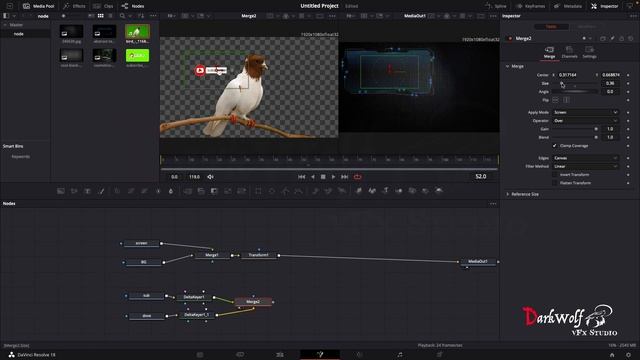Switch to the Edit page
The image size is (640, 360).
(x=280, y=355)
